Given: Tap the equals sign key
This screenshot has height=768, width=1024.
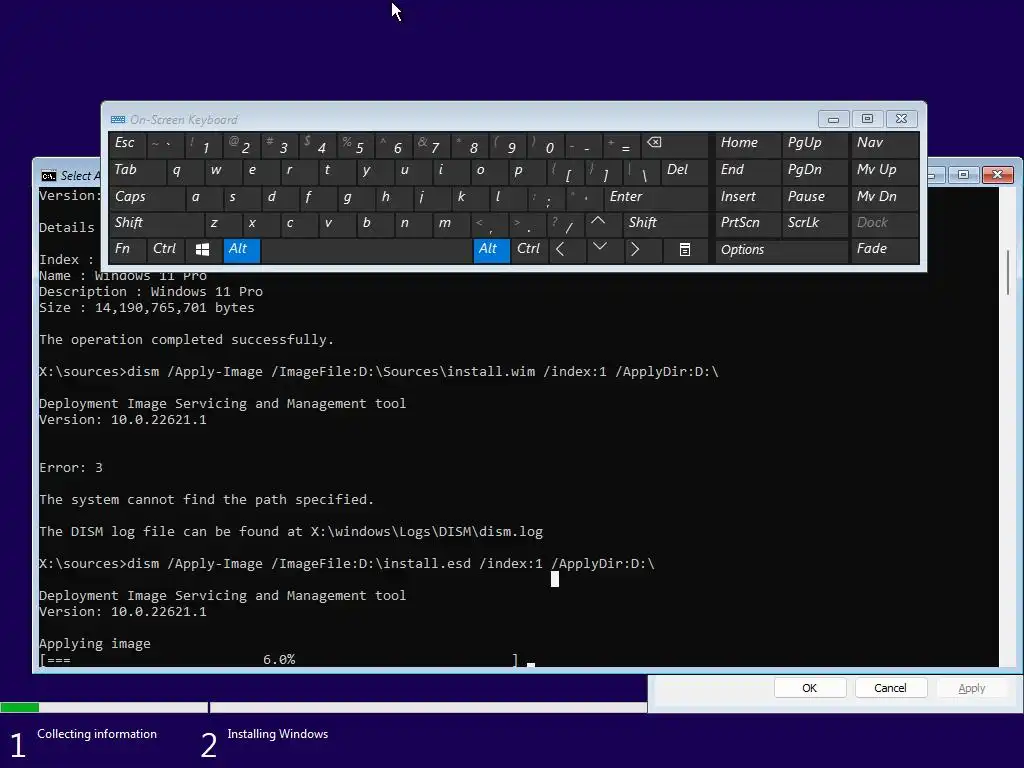Looking at the screenshot, I should (x=622, y=145).
